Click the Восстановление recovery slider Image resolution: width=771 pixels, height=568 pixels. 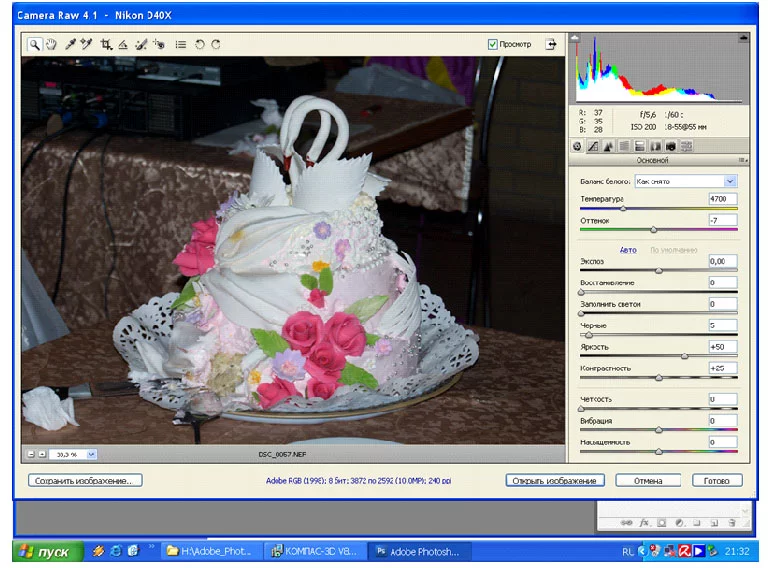(x=658, y=292)
